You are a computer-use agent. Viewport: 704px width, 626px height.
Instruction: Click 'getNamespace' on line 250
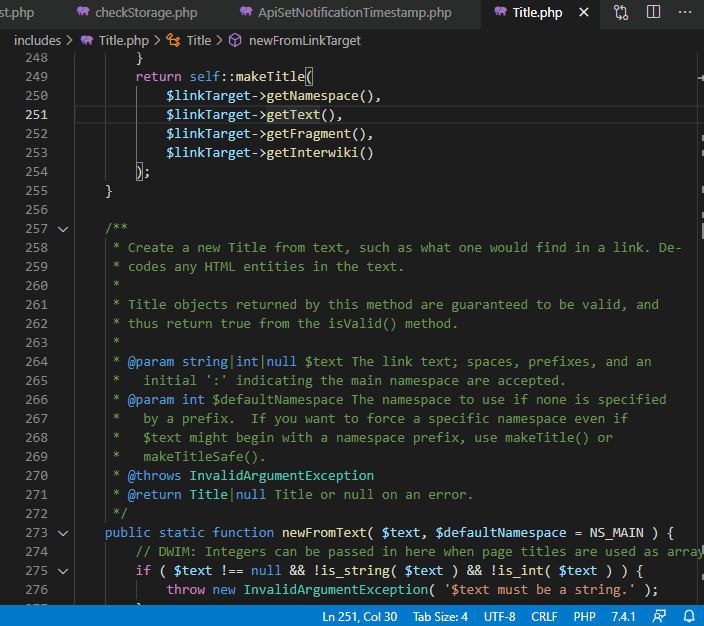312,96
